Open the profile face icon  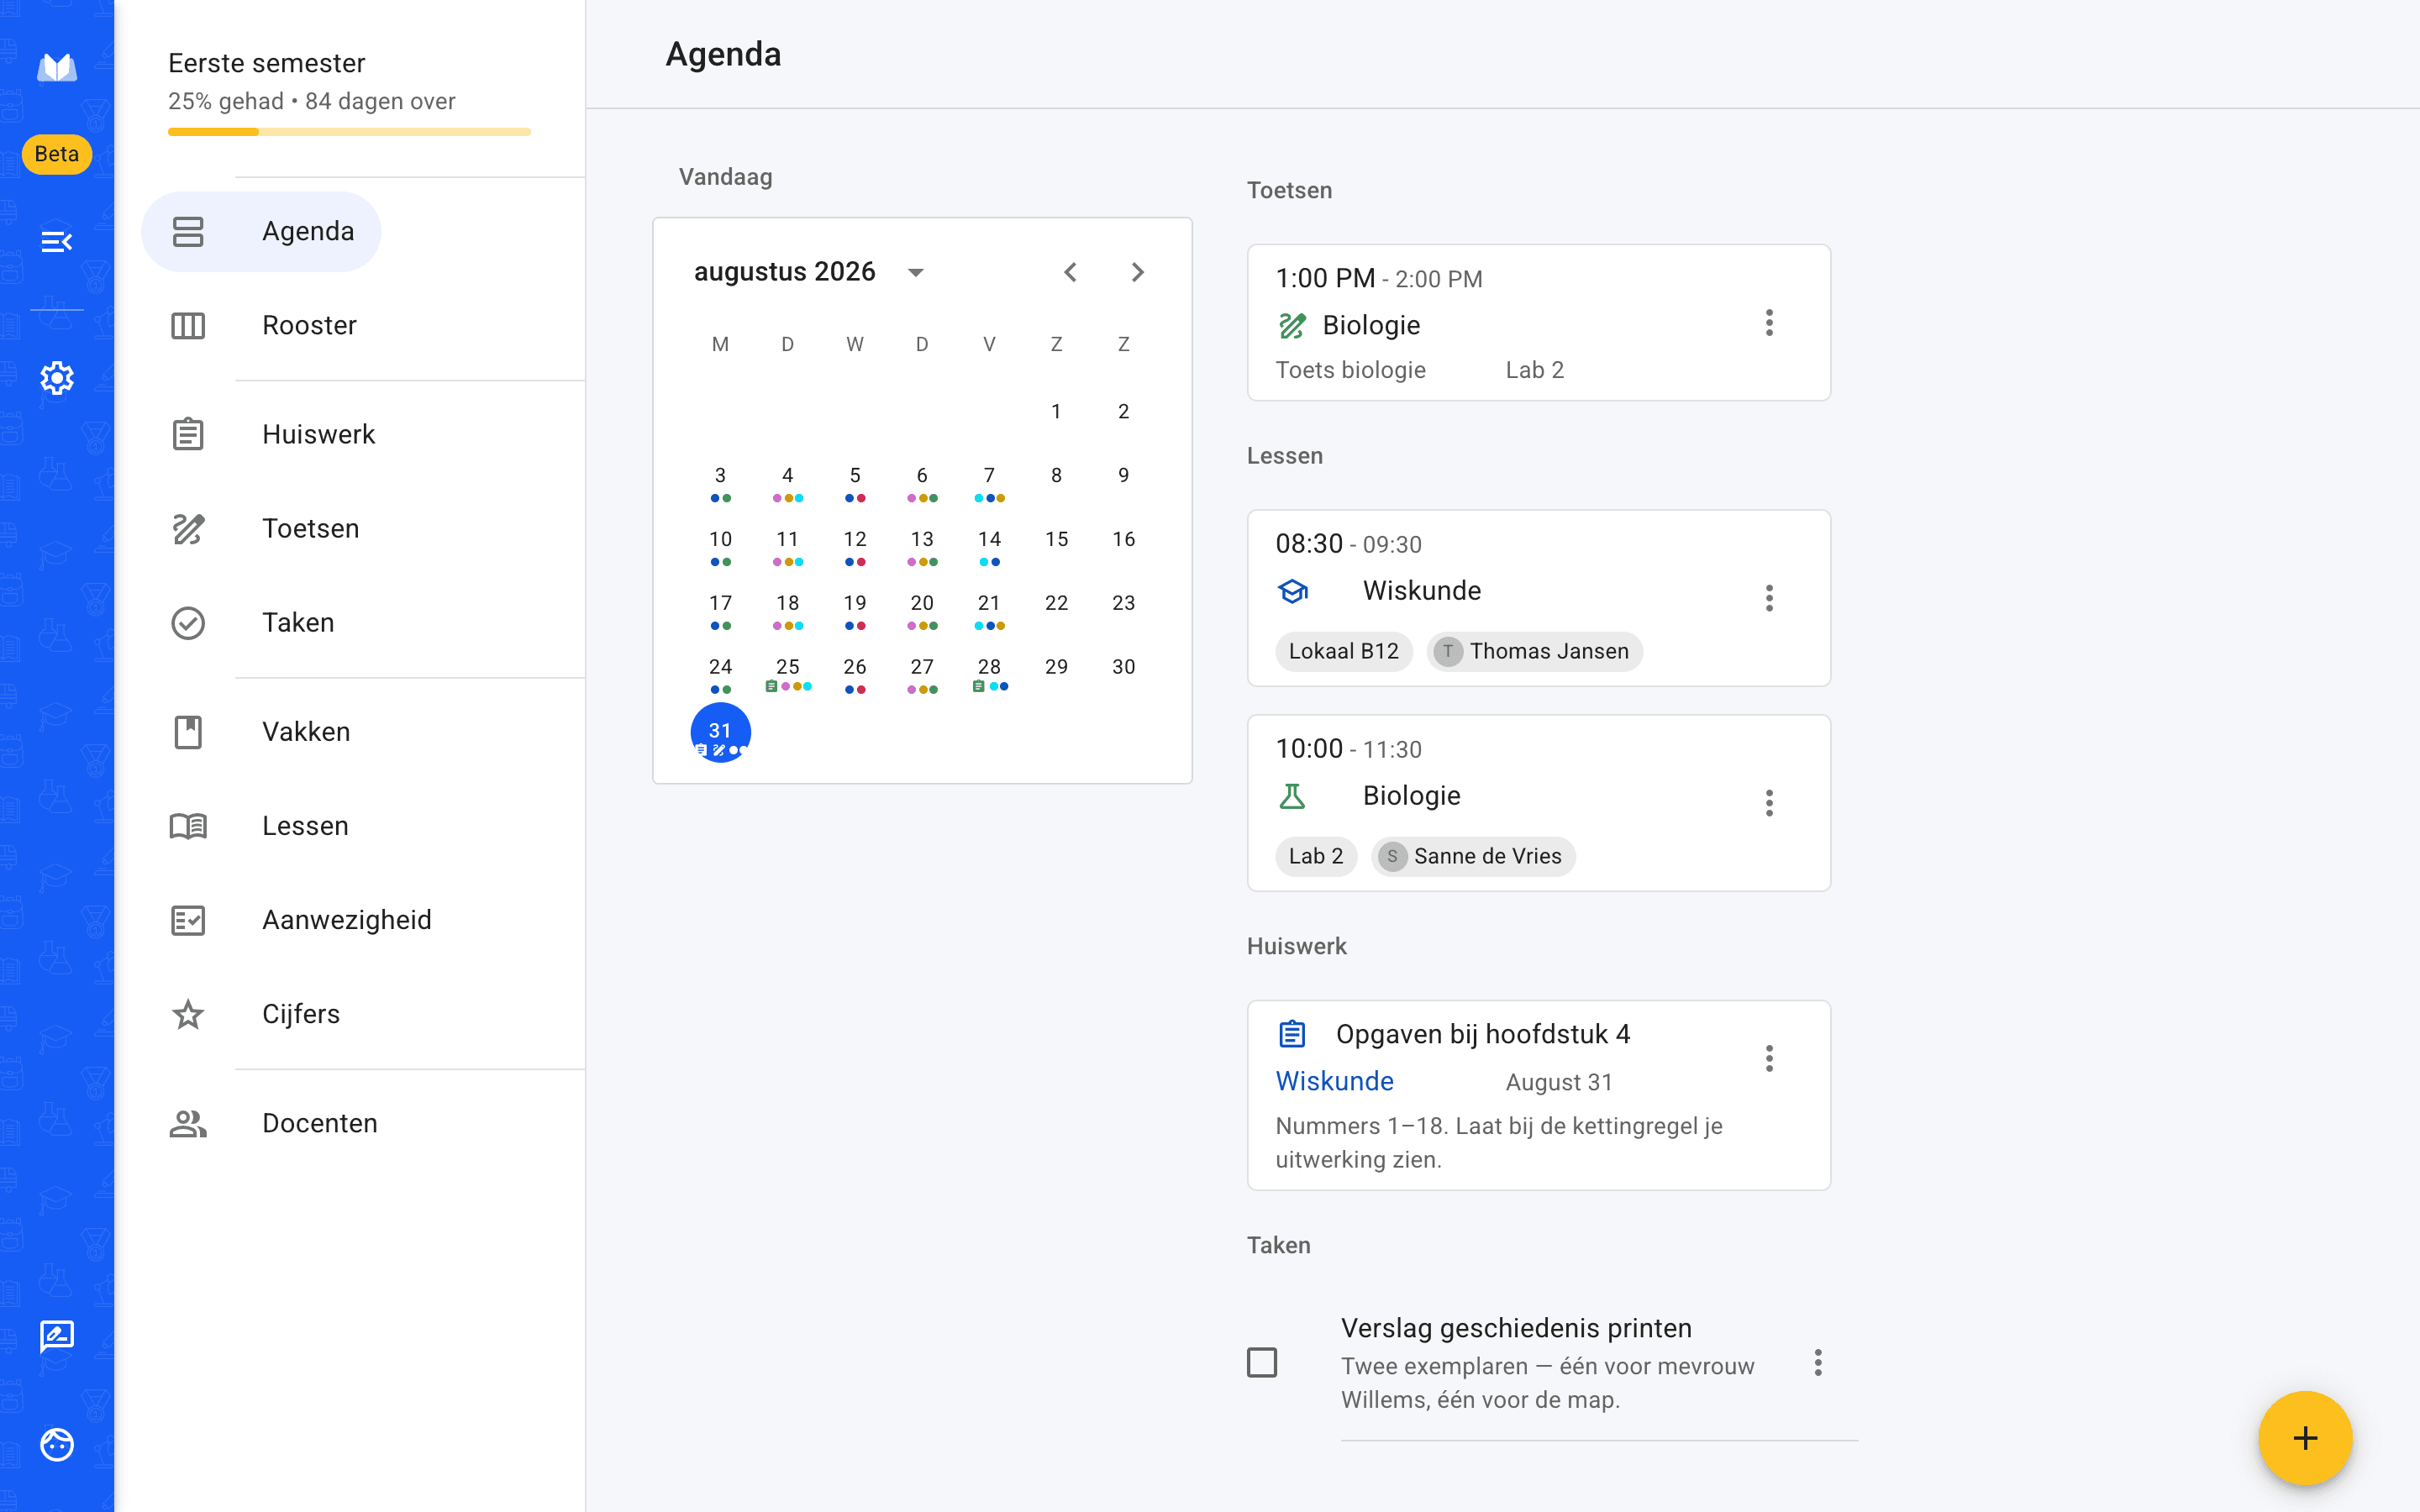tap(57, 1445)
